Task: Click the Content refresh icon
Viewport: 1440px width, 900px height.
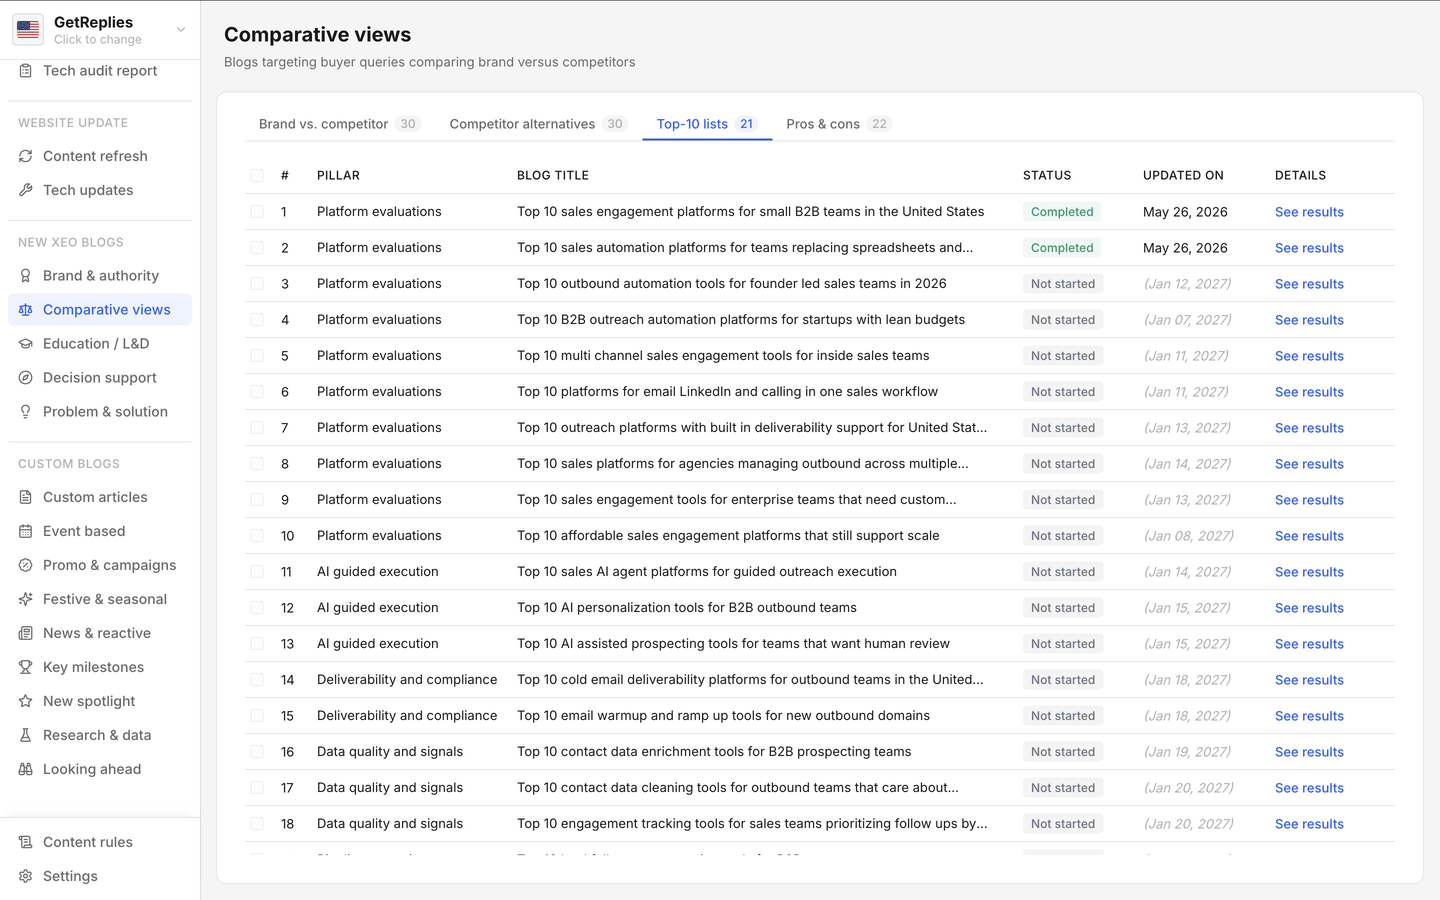Action: pos(26,156)
